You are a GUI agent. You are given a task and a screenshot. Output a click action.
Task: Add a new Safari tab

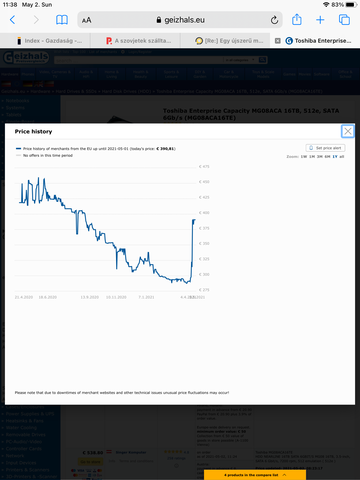pos(320,20)
